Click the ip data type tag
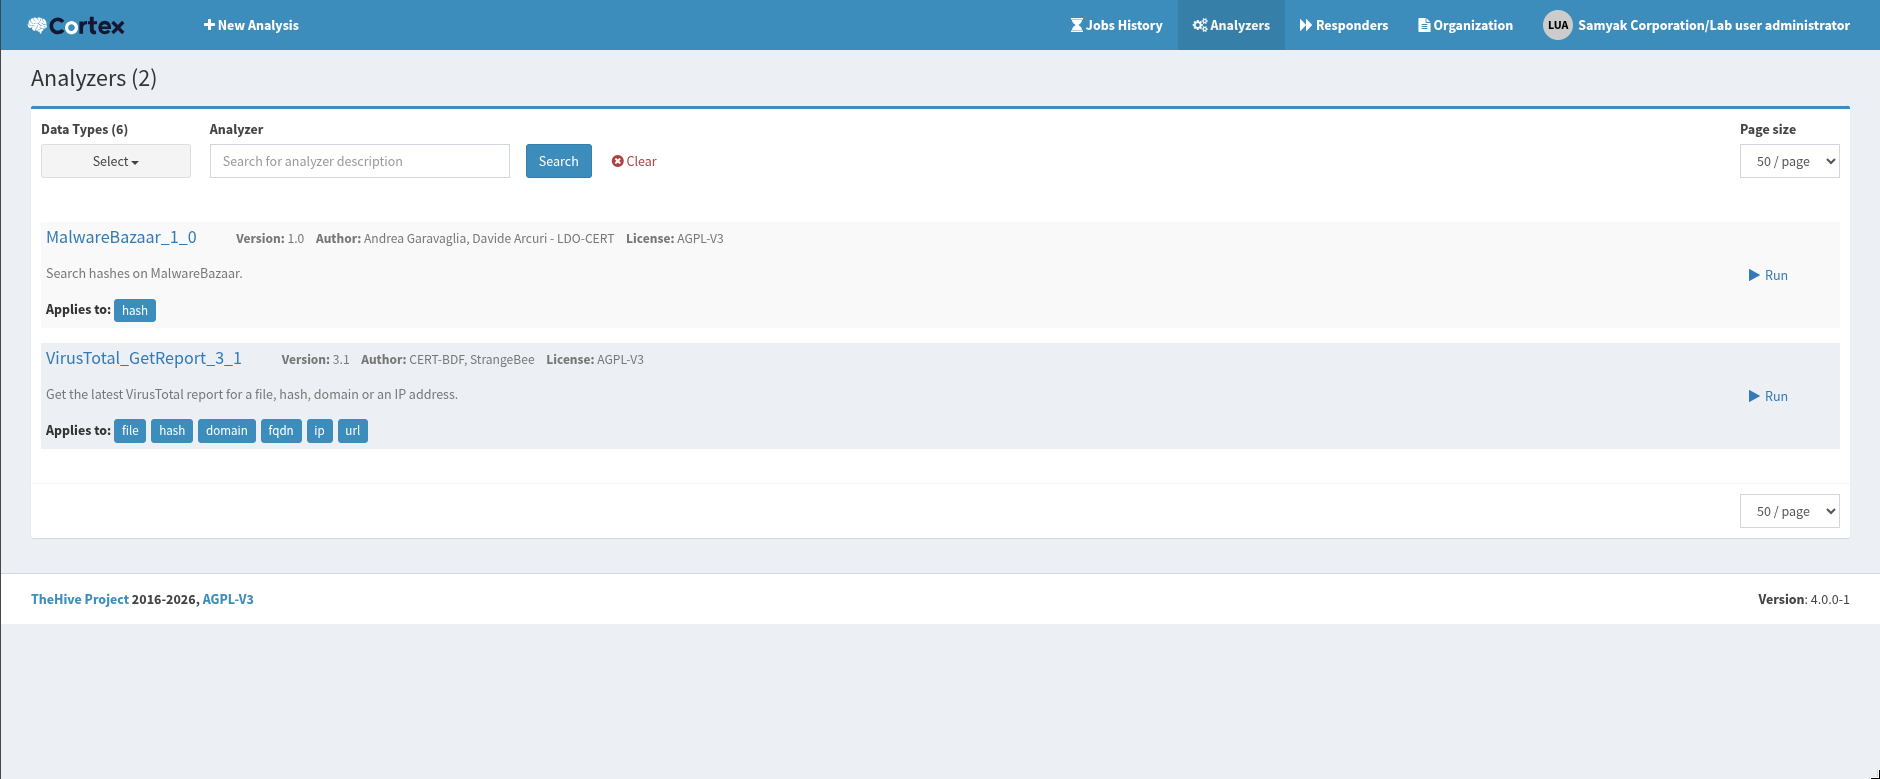The height and width of the screenshot is (779, 1880). tap(320, 431)
